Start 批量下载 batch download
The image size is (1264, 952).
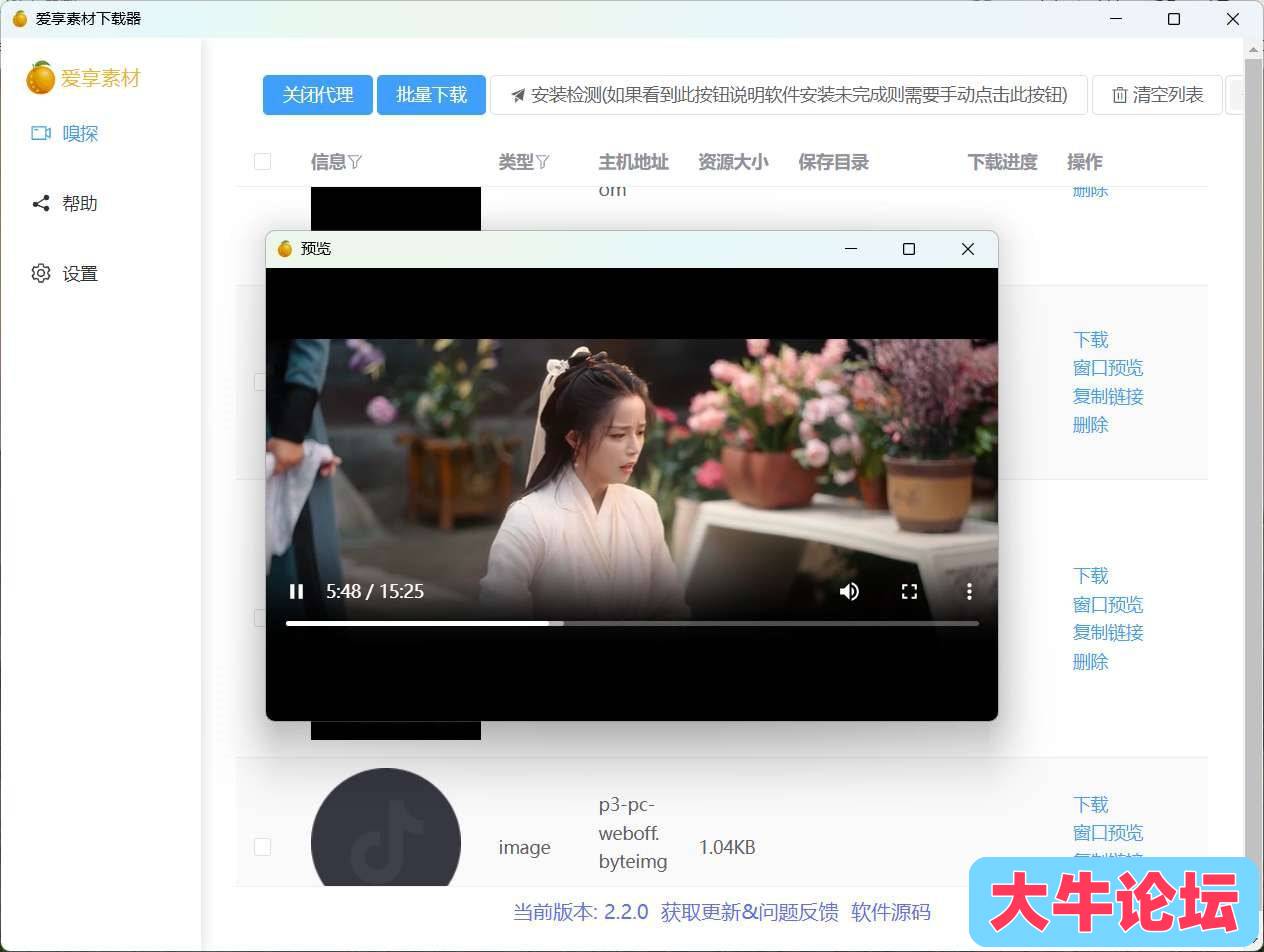[431, 95]
